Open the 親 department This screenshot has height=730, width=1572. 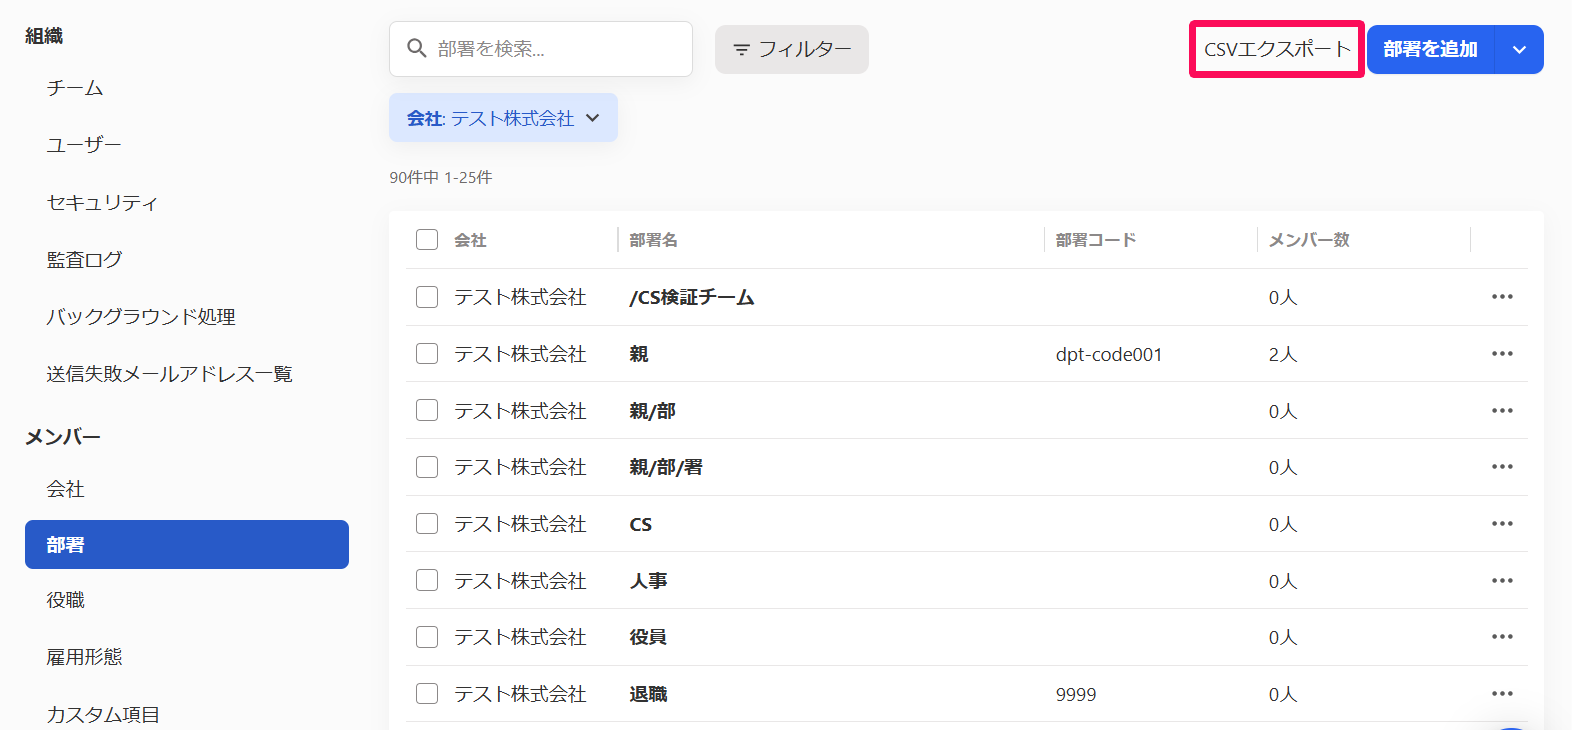(639, 354)
